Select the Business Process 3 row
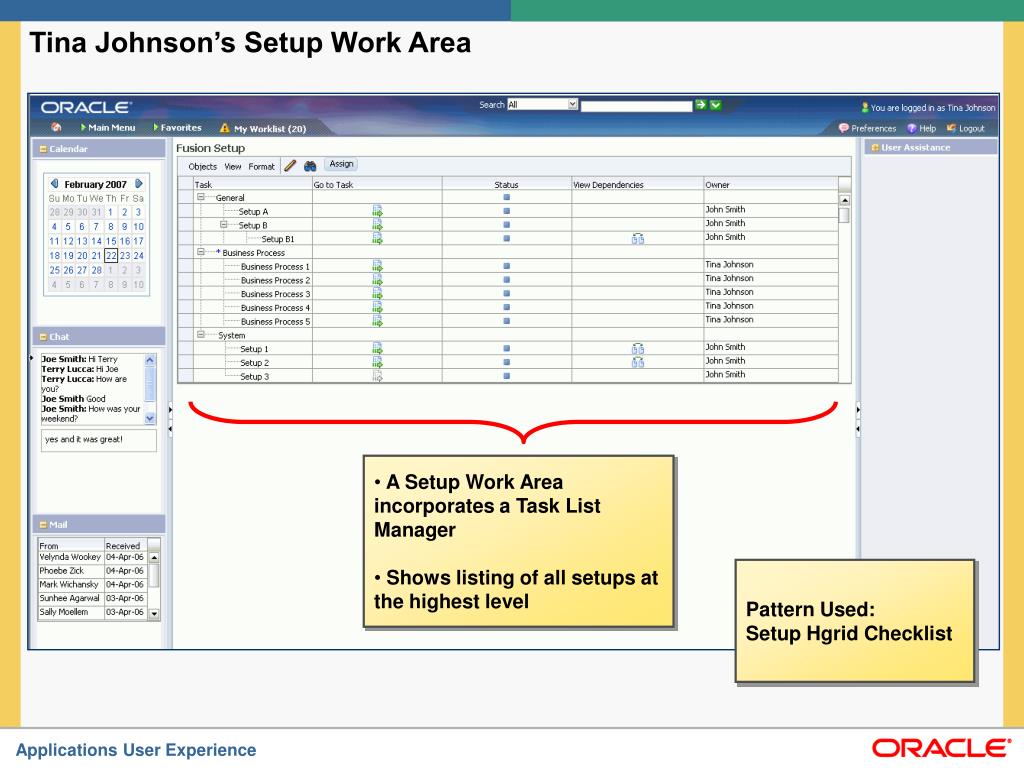Viewport: 1024px width, 768px height. click(508, 293)
